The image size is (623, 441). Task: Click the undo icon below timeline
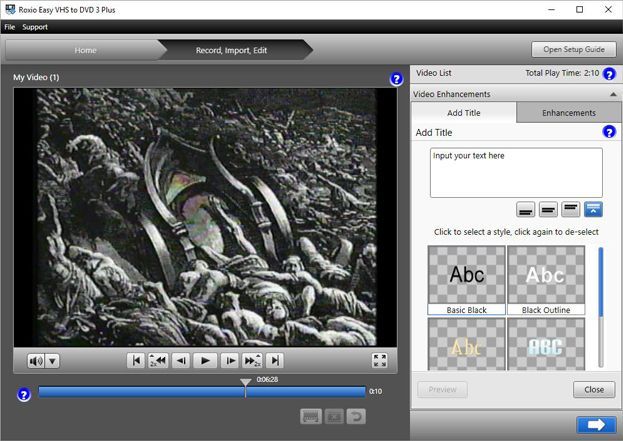pyautogui.click(x=356, y=416)
